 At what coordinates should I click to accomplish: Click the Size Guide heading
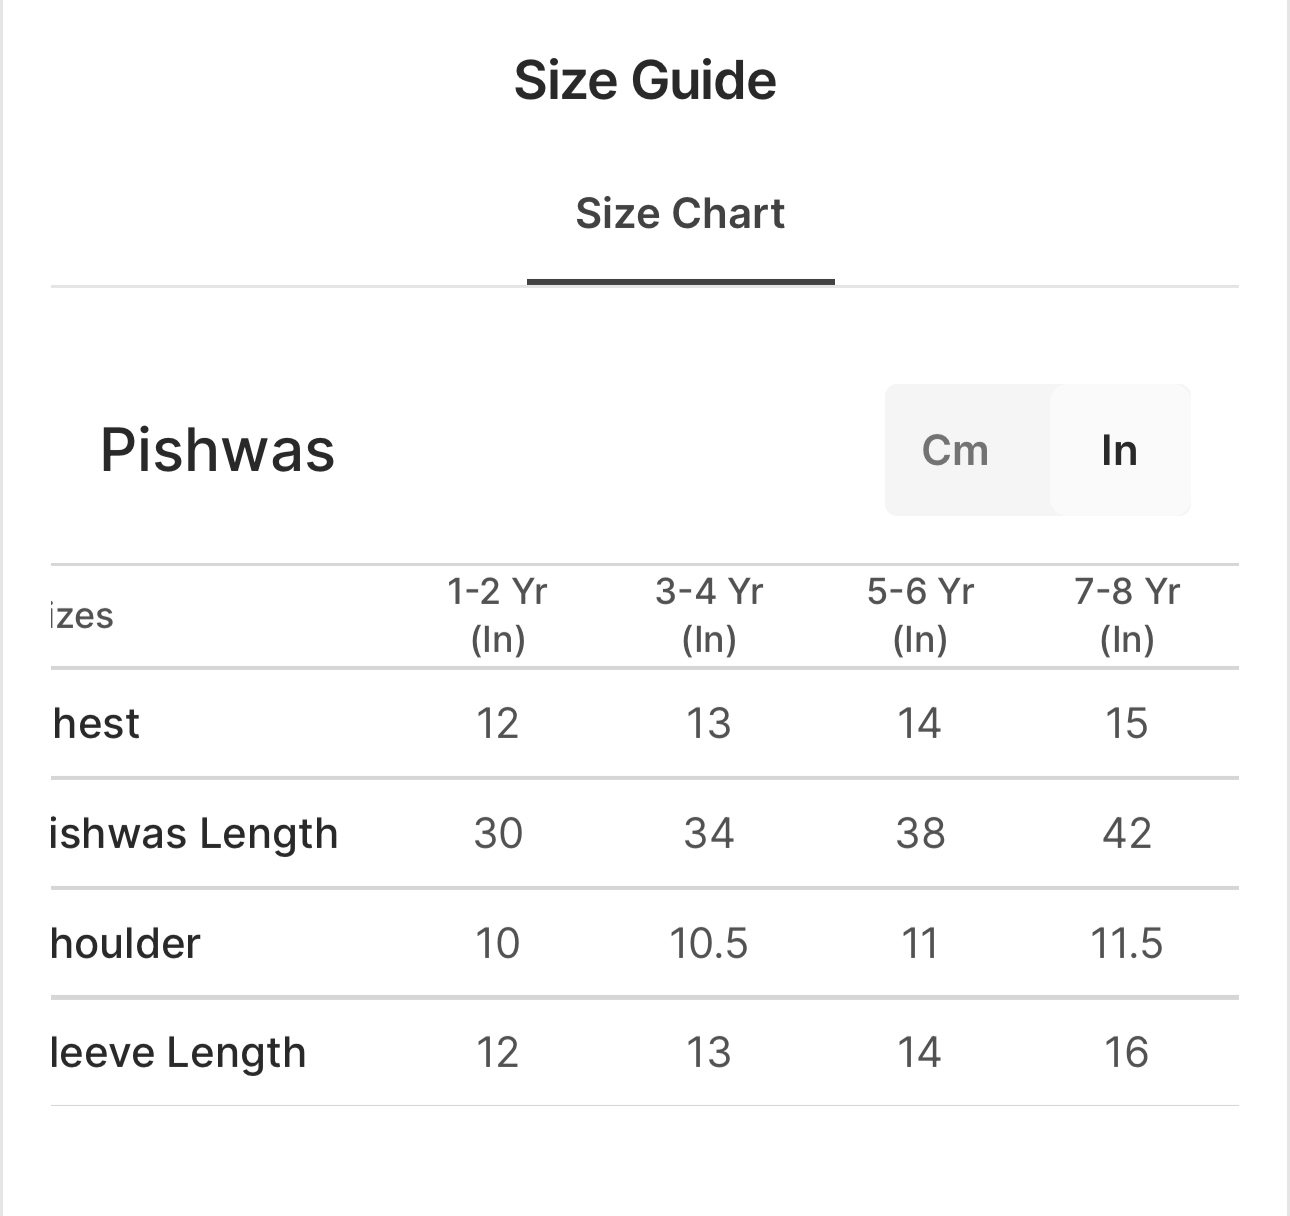(x=645, y=81)
